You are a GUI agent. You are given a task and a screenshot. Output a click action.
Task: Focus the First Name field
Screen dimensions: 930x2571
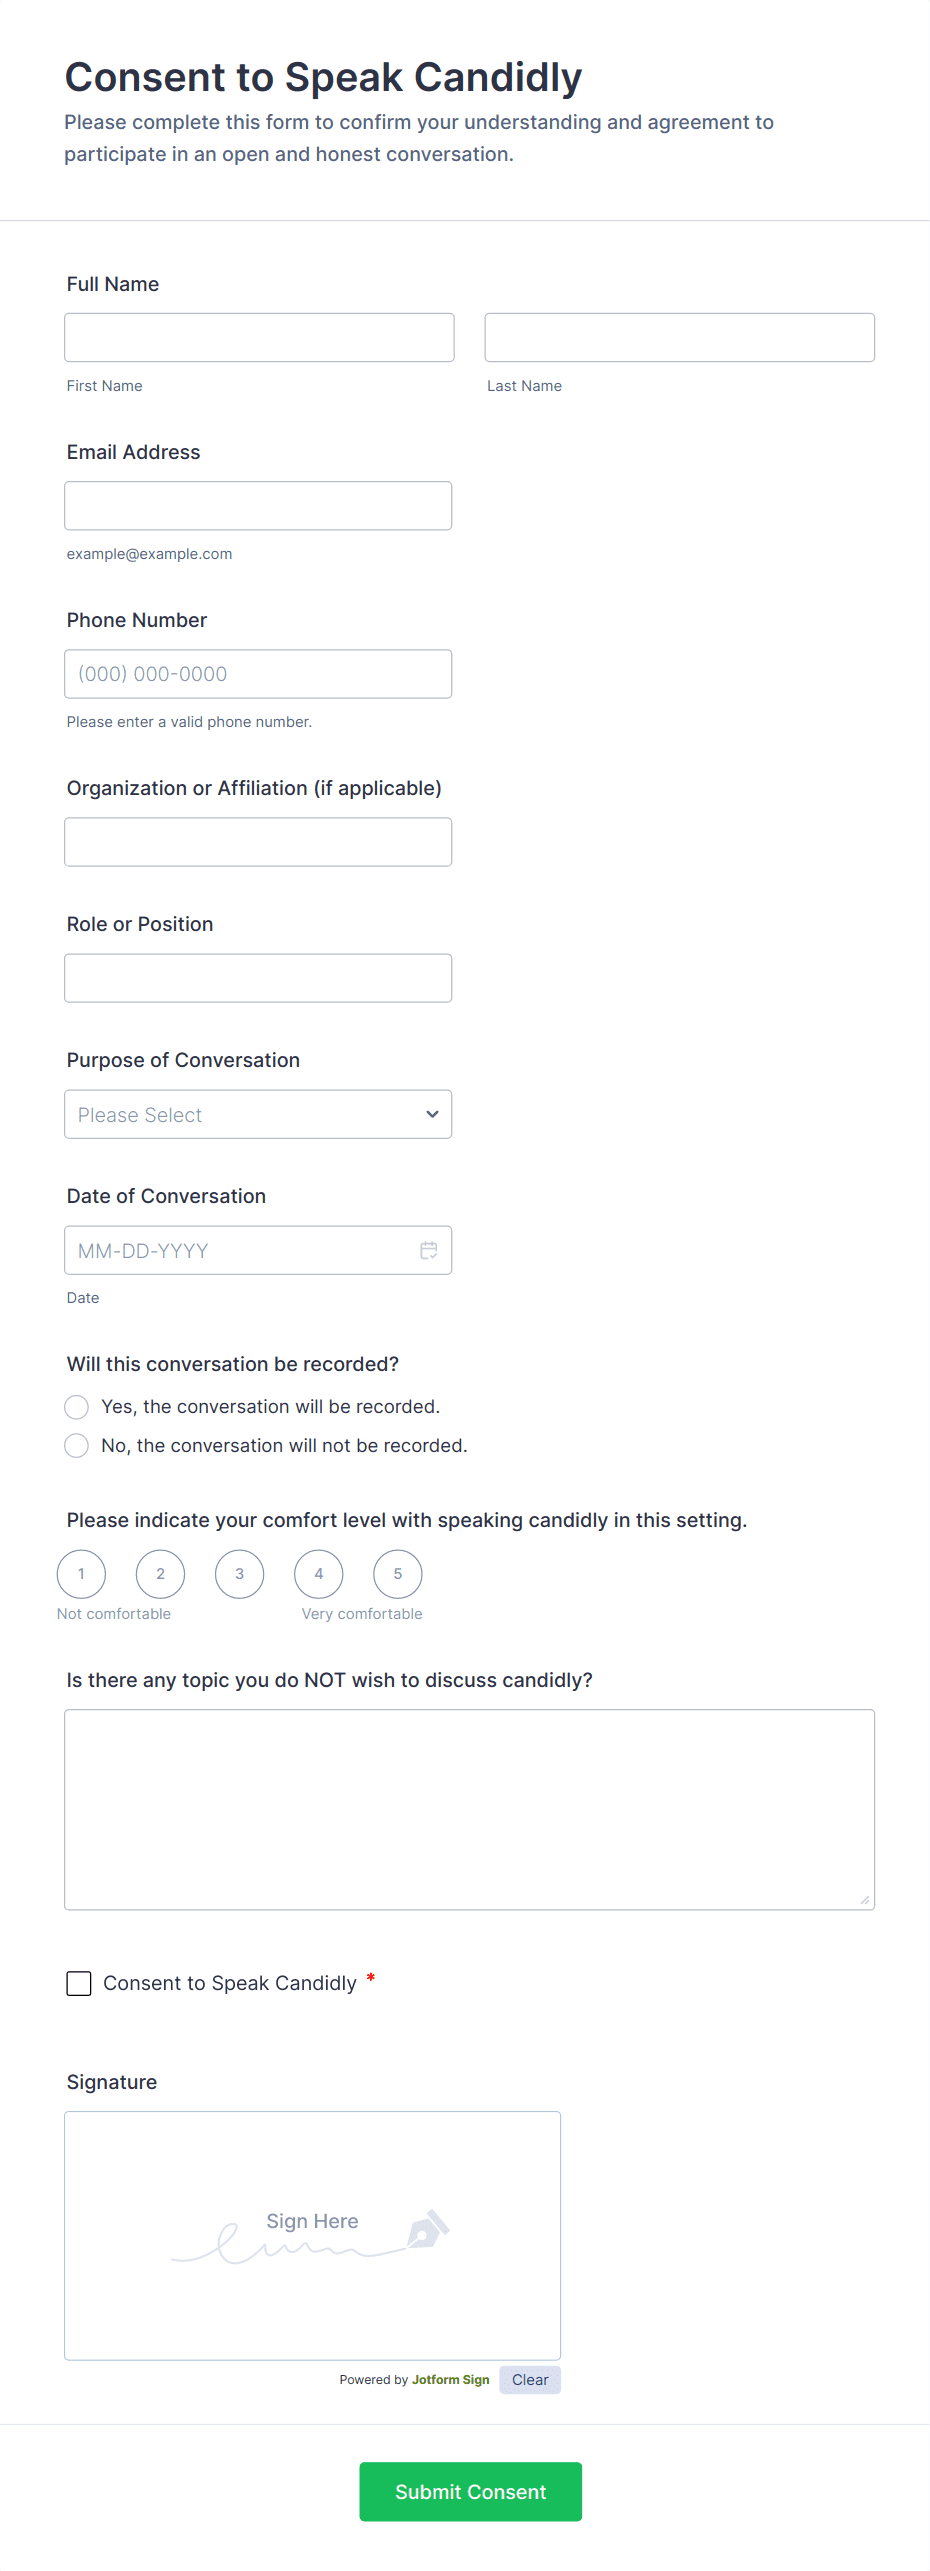pos(259,338)
